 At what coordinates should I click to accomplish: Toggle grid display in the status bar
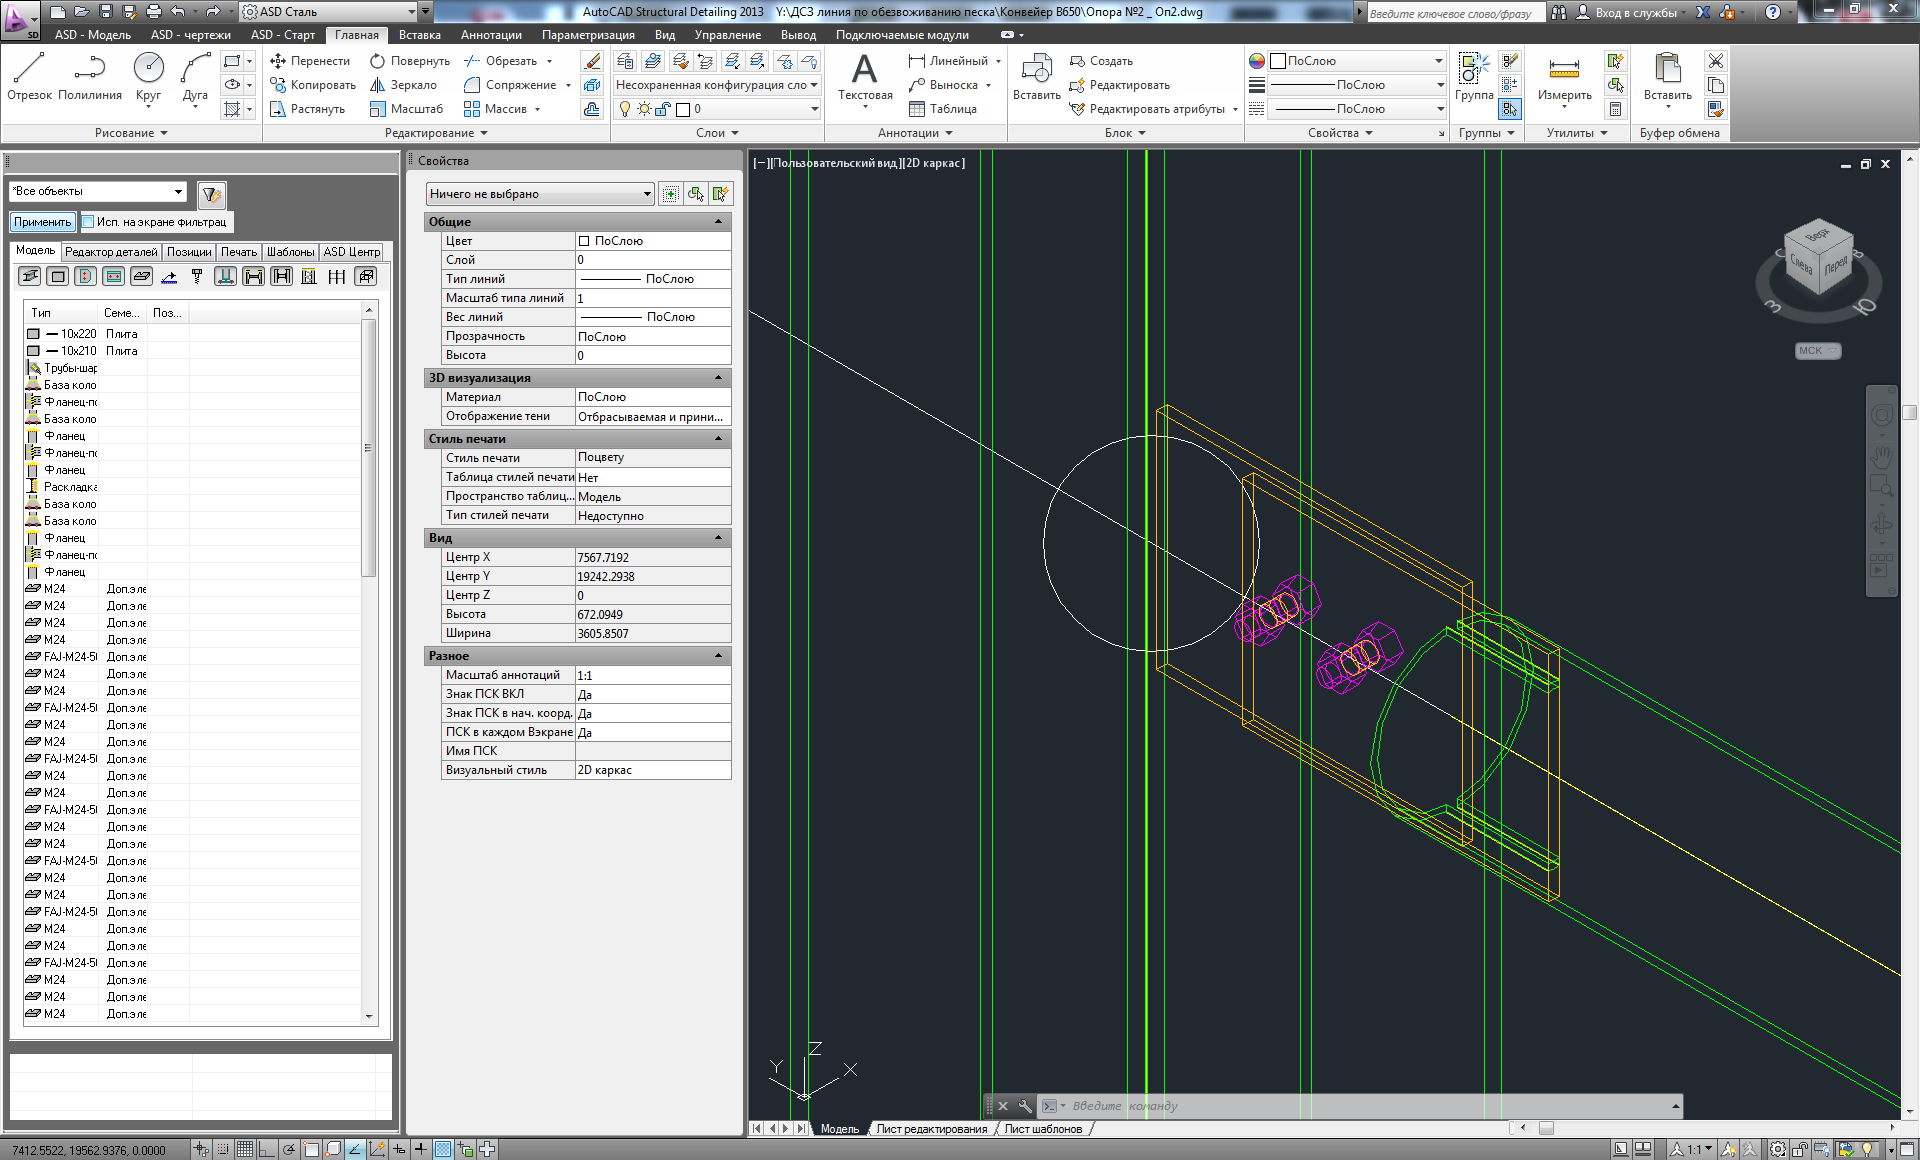point(243,1149)
